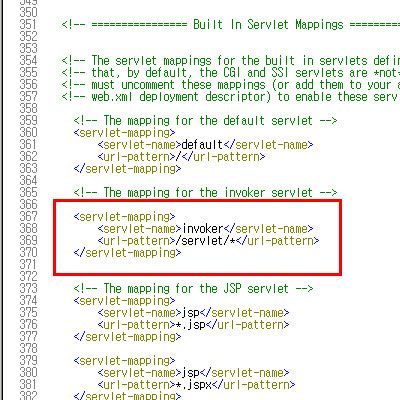
Task: Click servlet-name "jsp" on line 380
Action: 190,373
